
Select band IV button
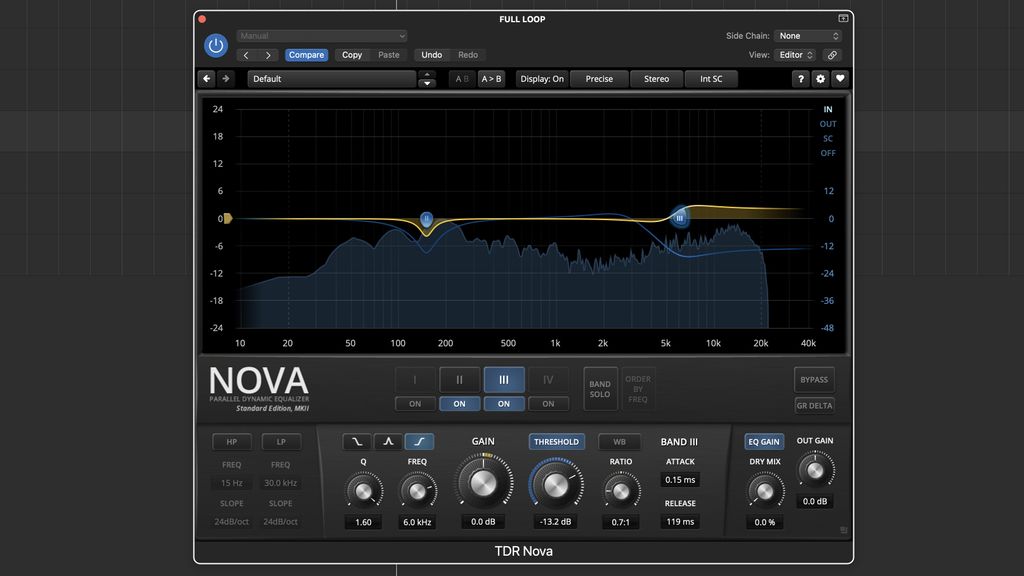click(548, 379)
